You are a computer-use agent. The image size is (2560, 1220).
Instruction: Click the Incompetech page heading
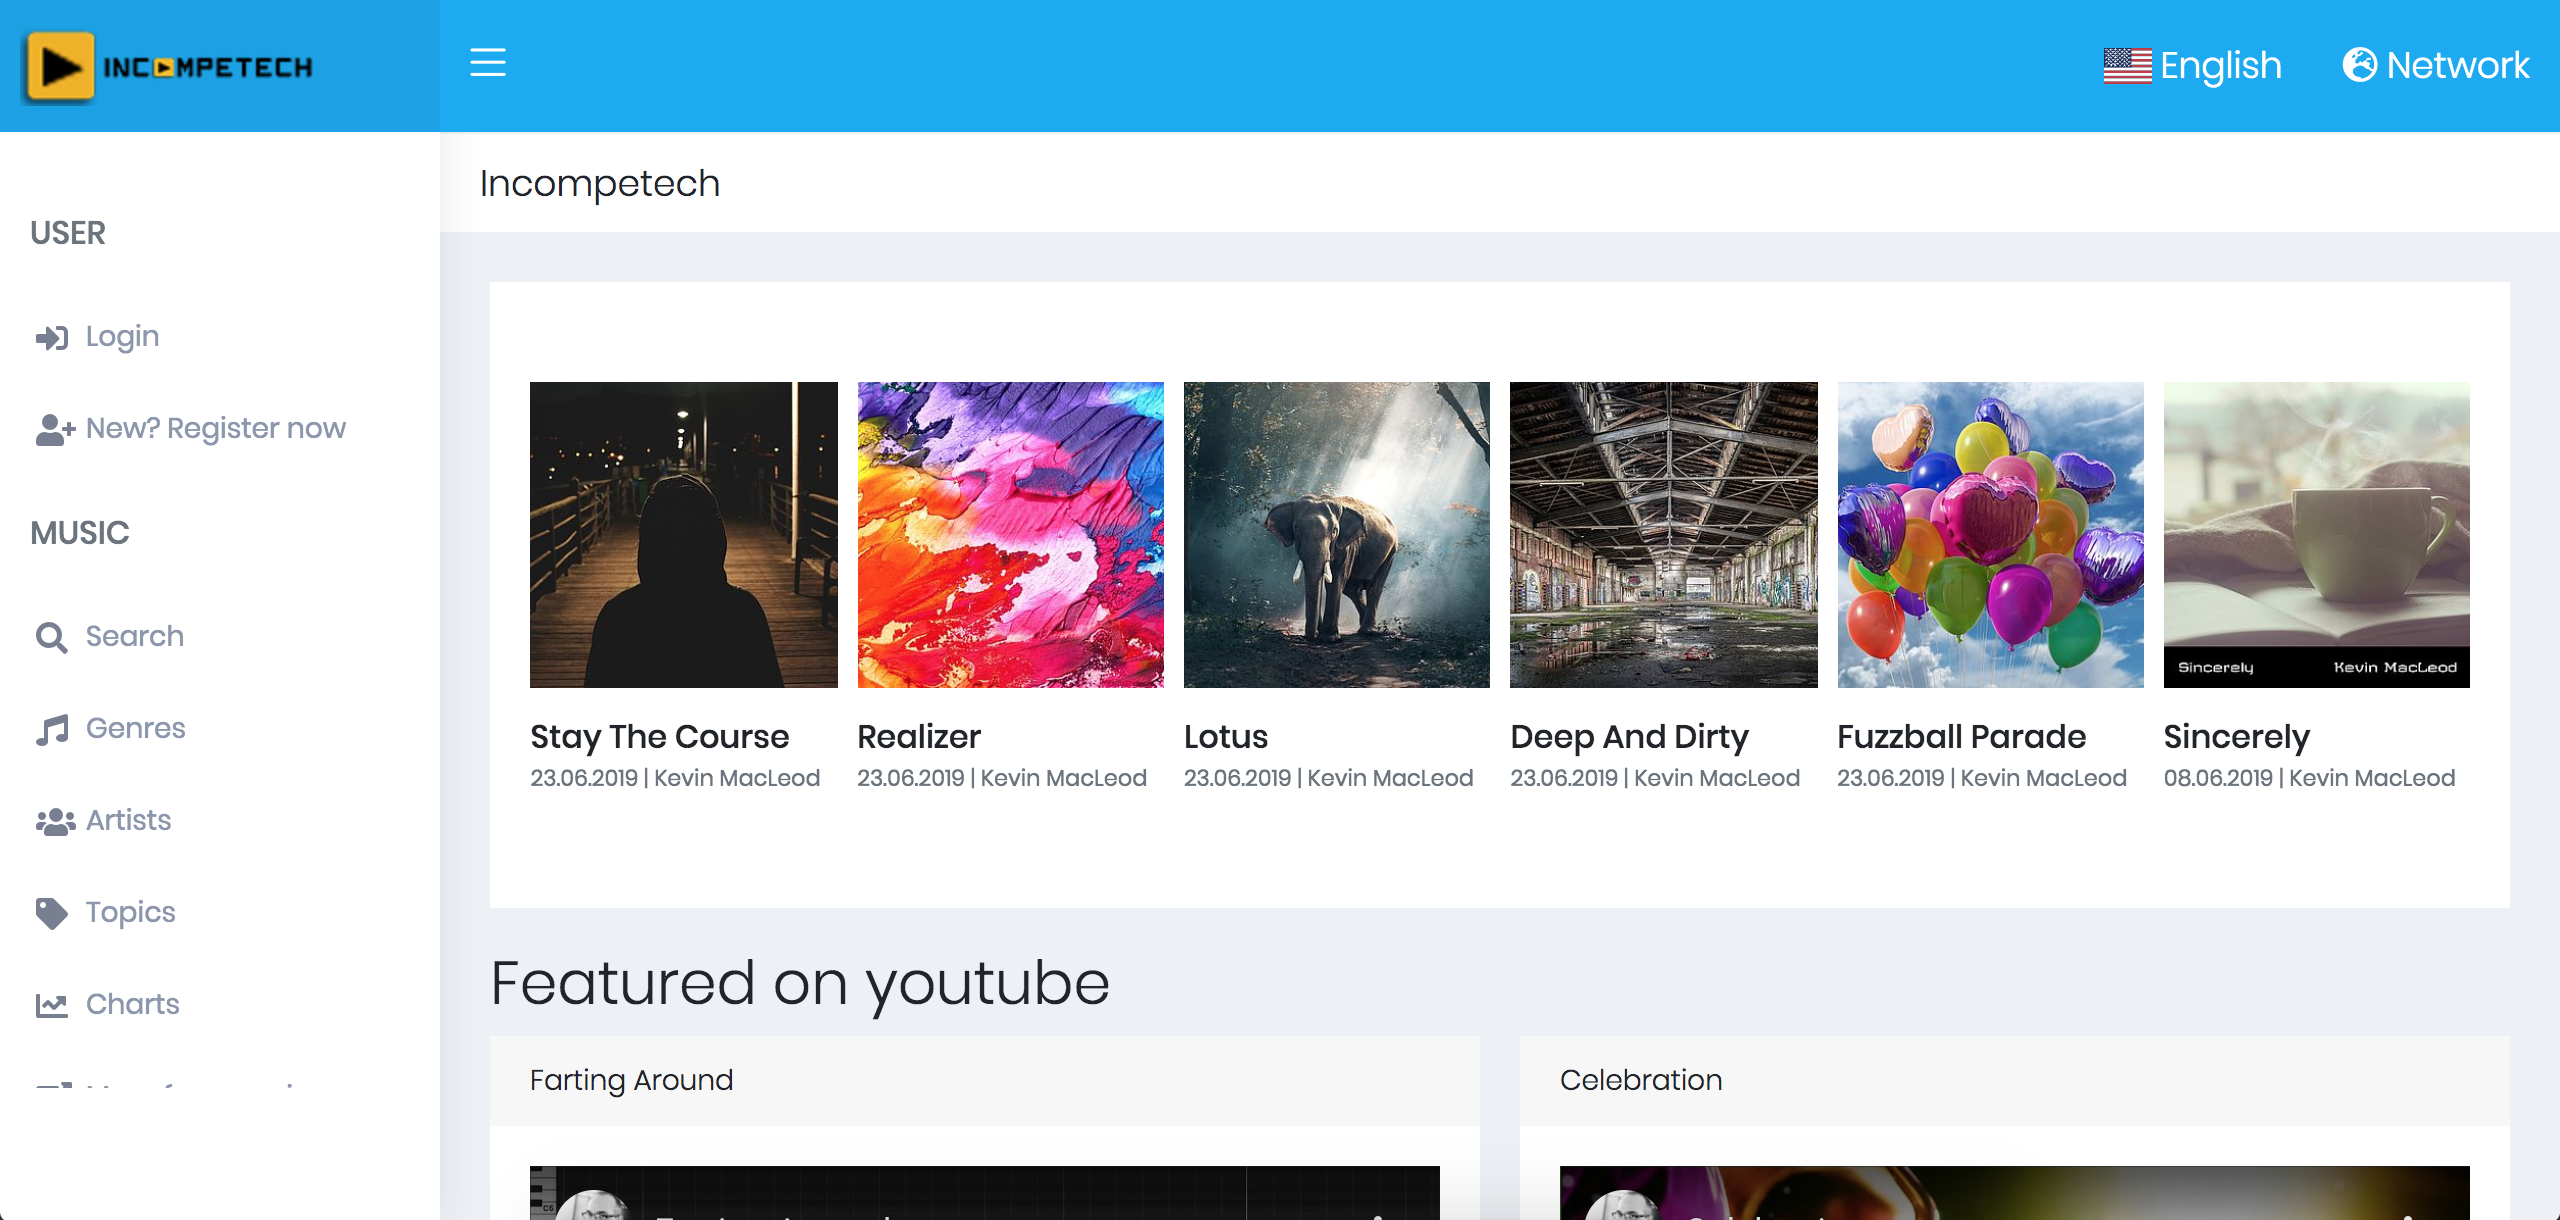(x=600, y=184)
